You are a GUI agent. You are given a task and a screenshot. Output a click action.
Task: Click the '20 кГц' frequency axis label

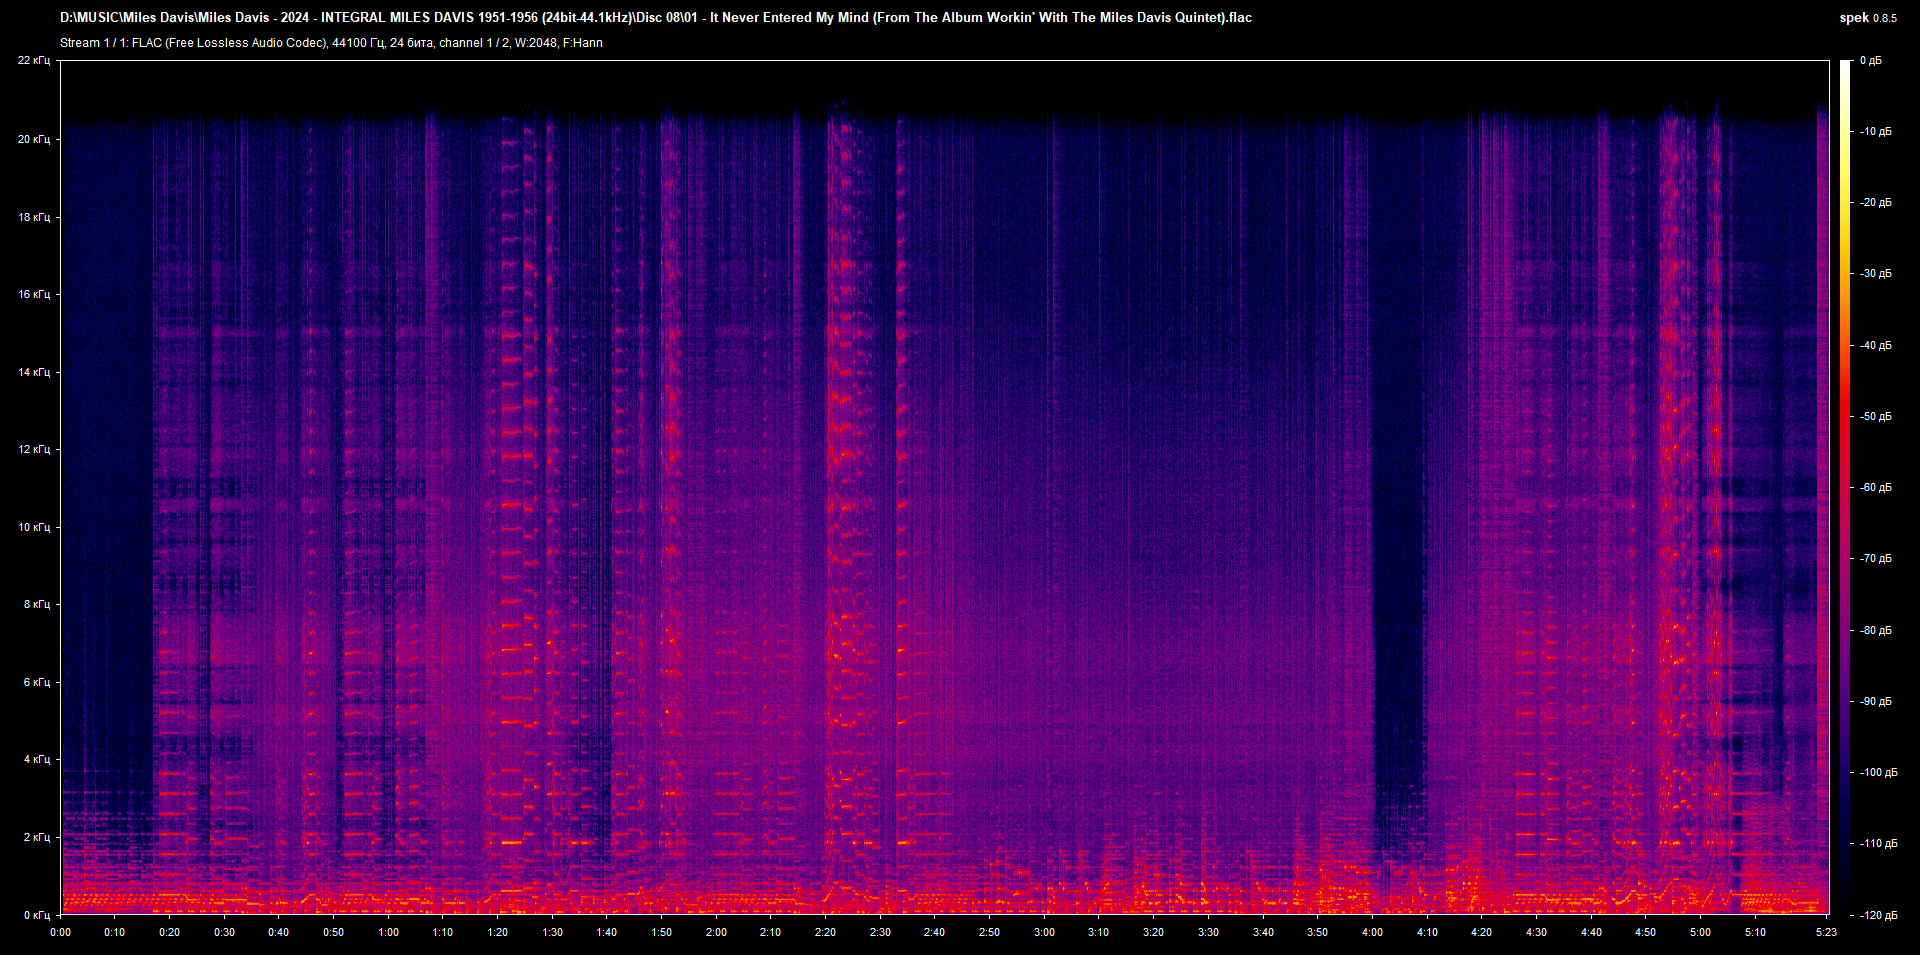click(x=34, y=139)
